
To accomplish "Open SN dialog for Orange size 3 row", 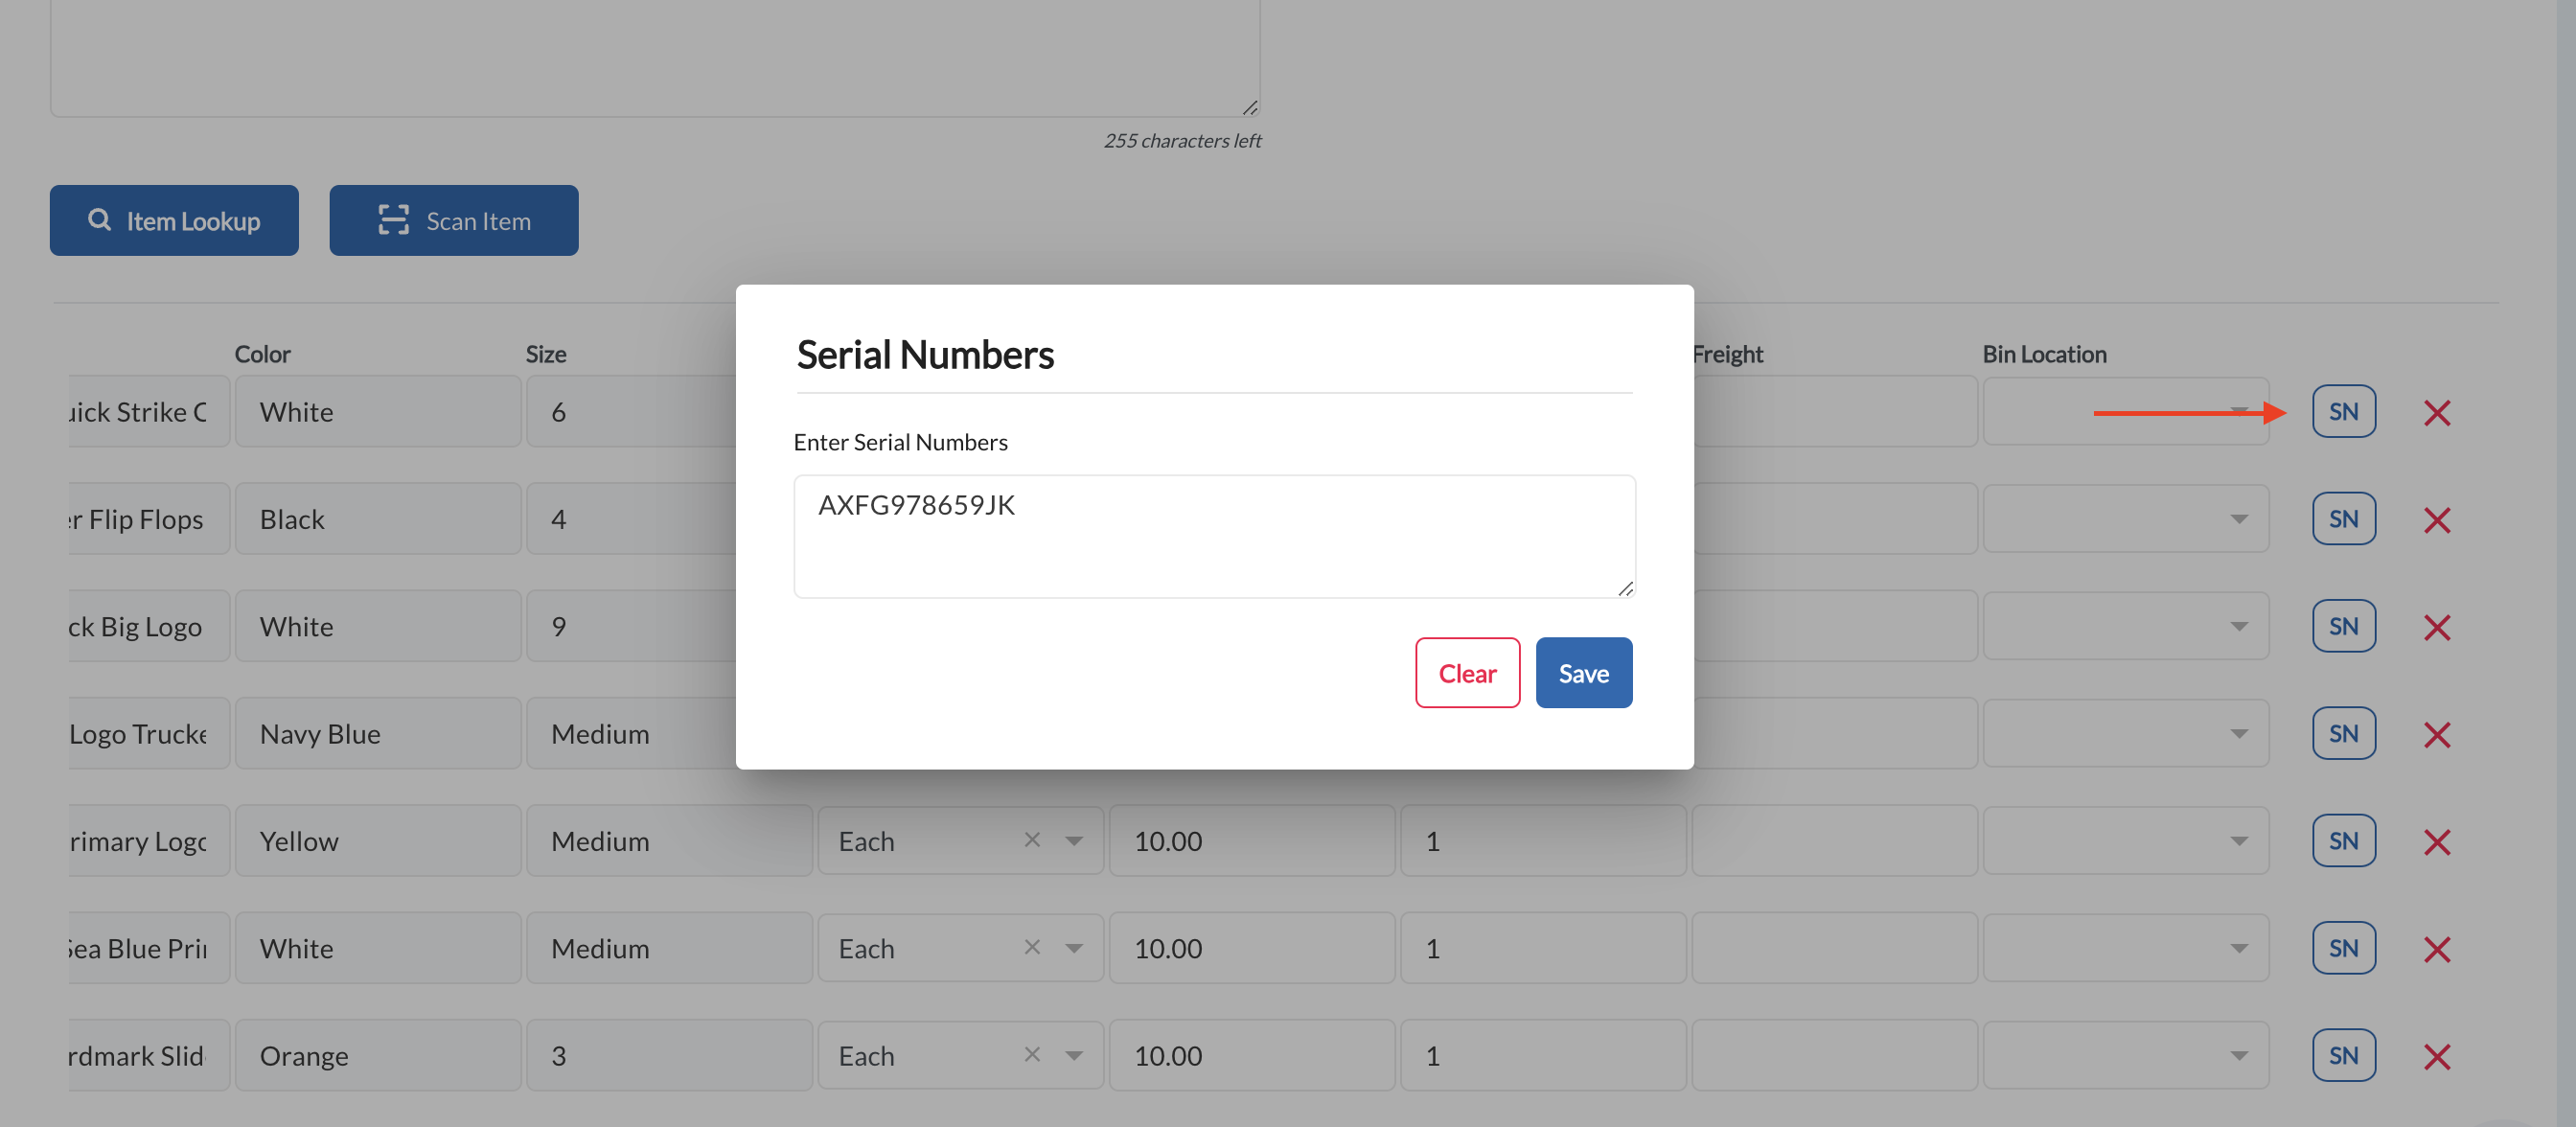I will (x=2343, y=1055).
